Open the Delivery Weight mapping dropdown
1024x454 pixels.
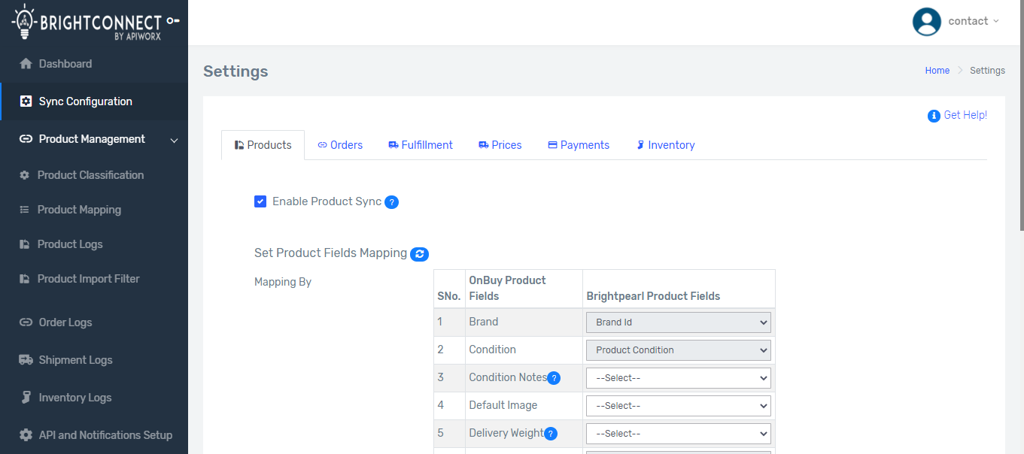click(679, 434)
